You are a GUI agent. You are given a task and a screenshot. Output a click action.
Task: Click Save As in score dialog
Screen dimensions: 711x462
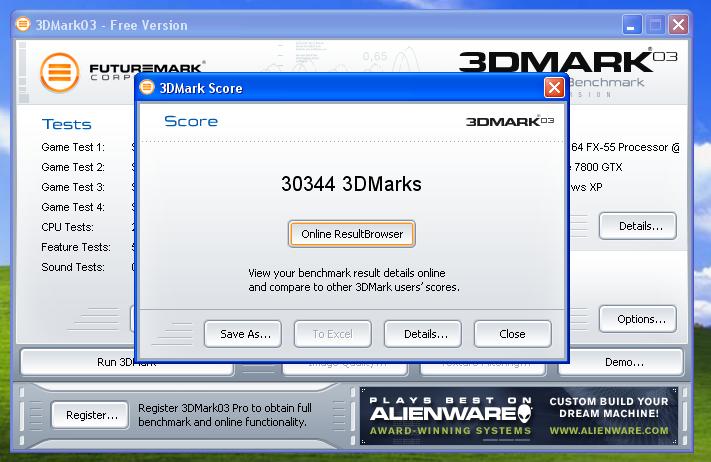pyautogui.click(x=243, y=334)
